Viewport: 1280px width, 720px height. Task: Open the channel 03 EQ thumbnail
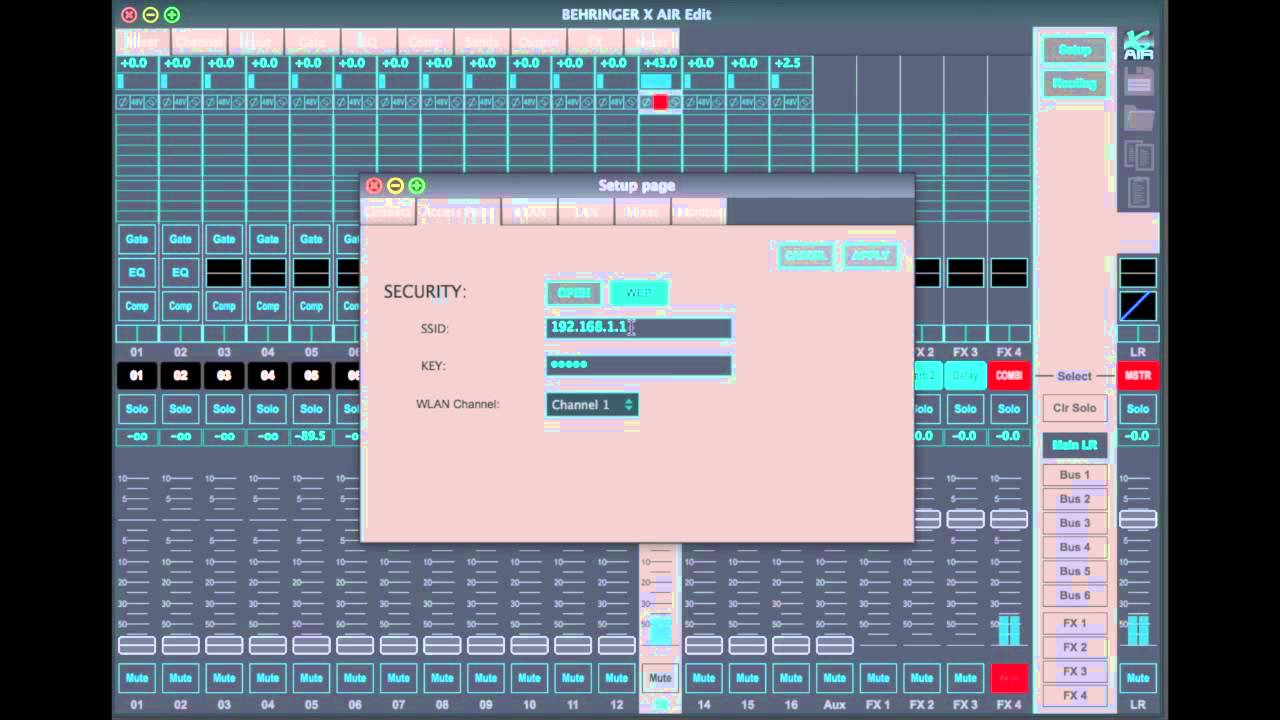click(224, 272)
